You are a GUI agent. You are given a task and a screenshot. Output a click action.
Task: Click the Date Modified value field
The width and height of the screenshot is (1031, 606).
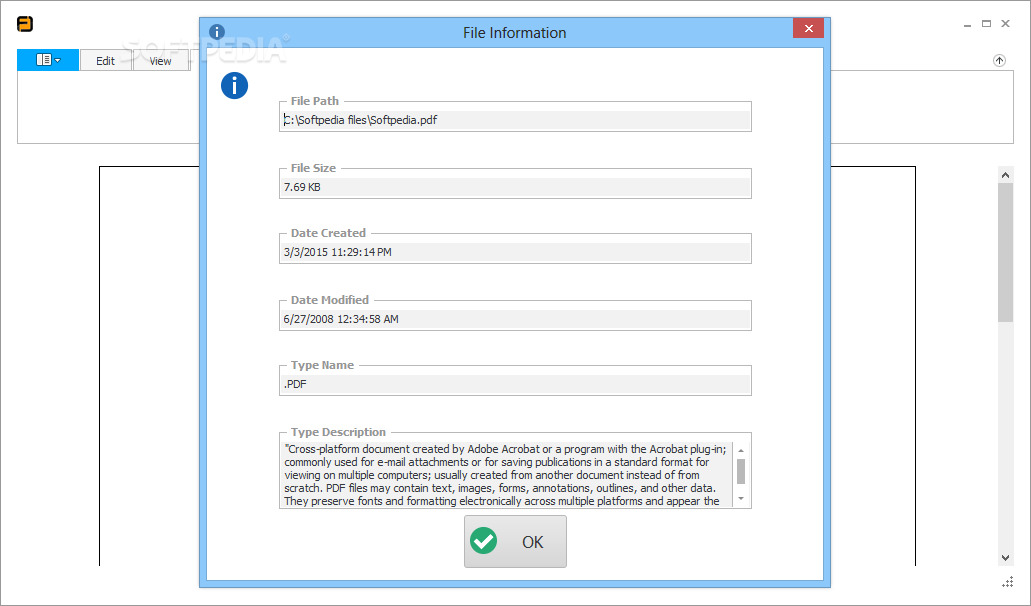pyautogui.click(x=516, y=319)
